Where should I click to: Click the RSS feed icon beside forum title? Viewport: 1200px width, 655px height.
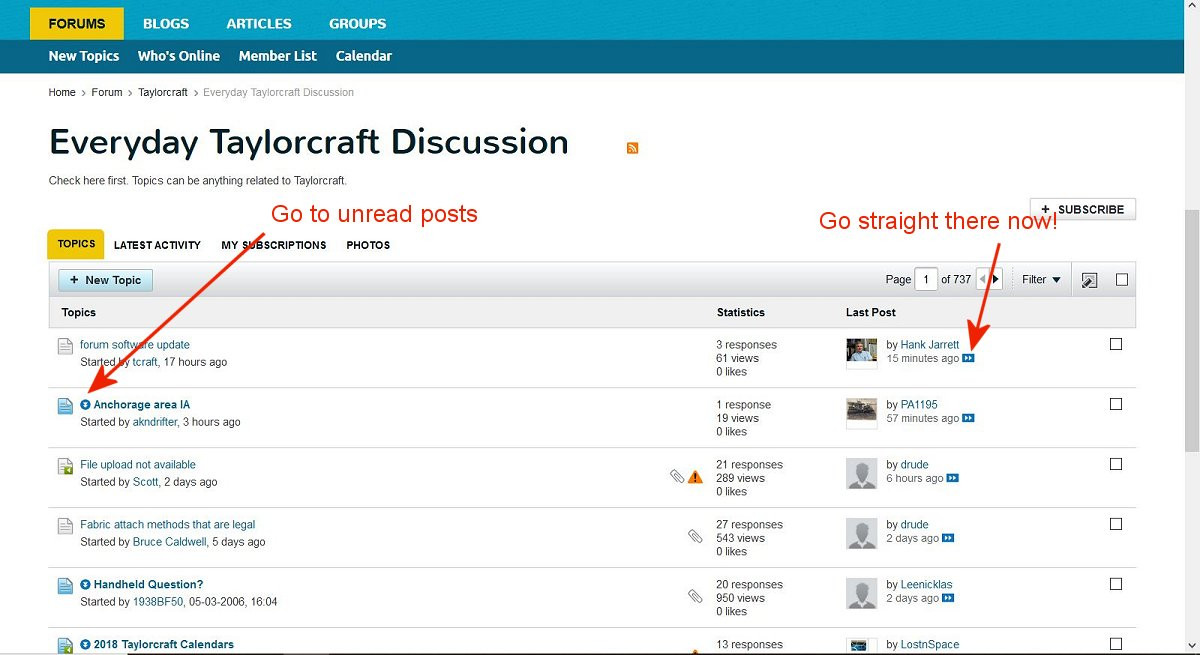pos(632,148)
